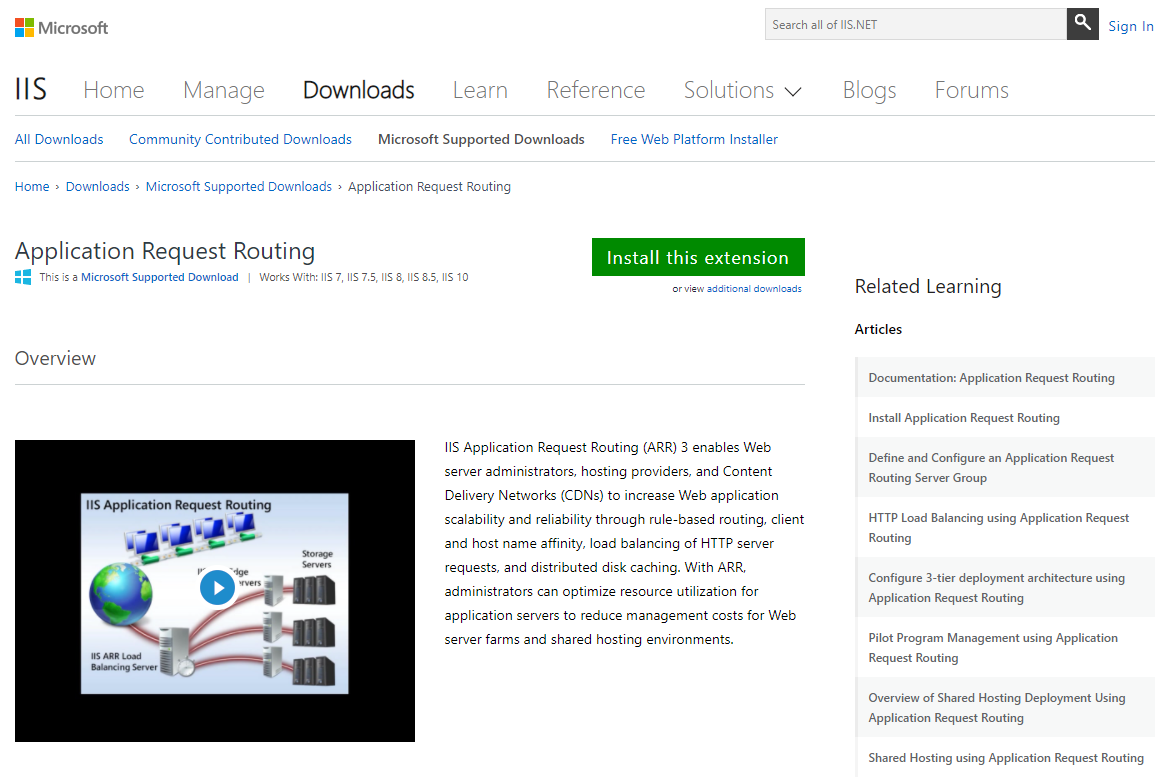Viewport: 1173px width, 777px height.
Task: Click the Home breadcrumb link
Action: (x=32, y=186)
